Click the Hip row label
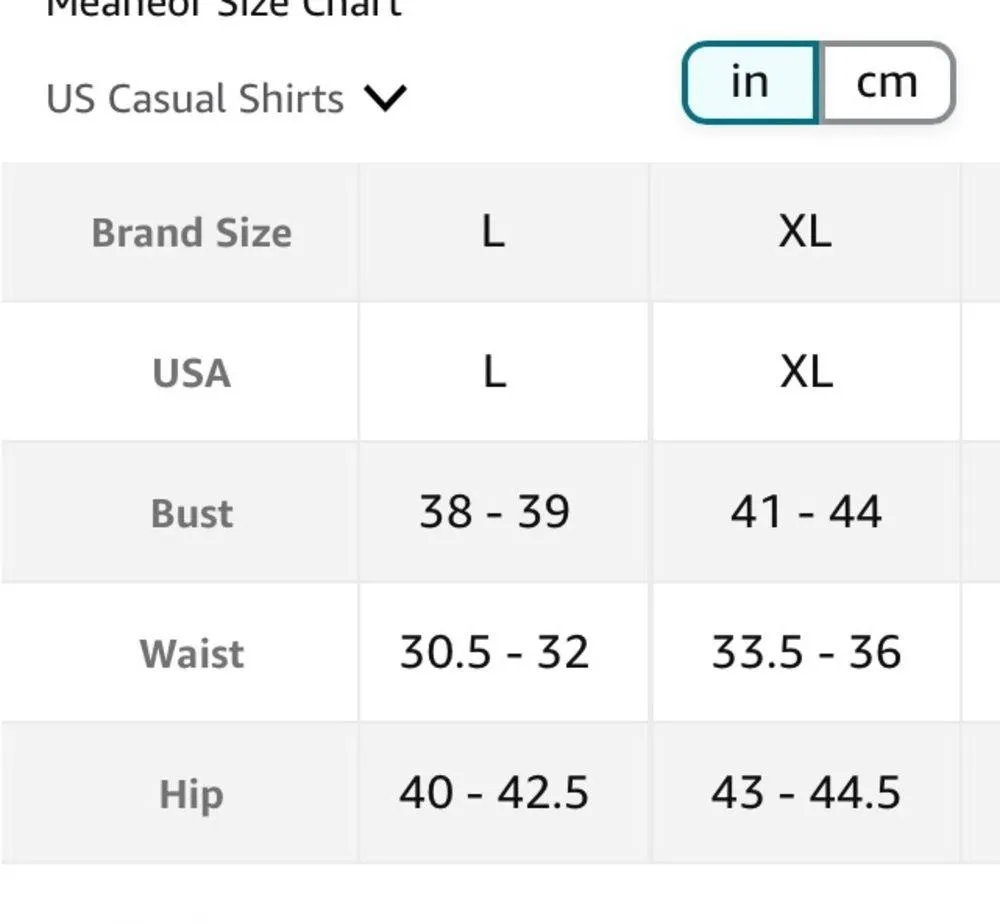This screenshot has height=924, width=1000. tap(190, 795)
